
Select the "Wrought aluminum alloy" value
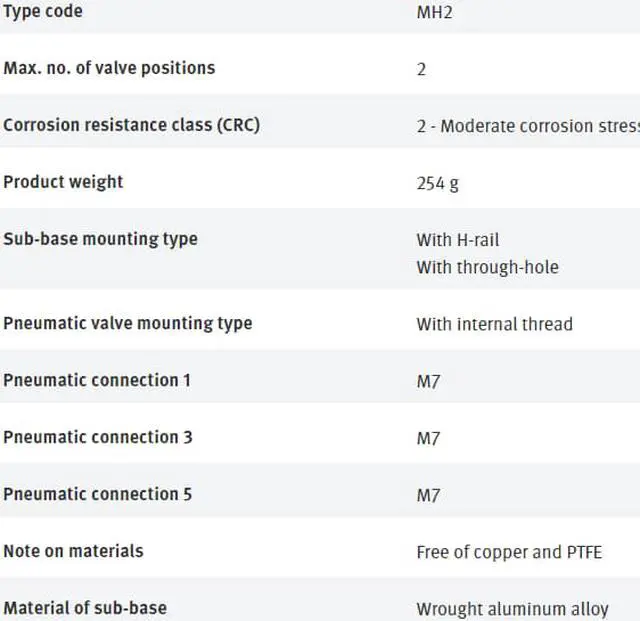tap(512, 609)
